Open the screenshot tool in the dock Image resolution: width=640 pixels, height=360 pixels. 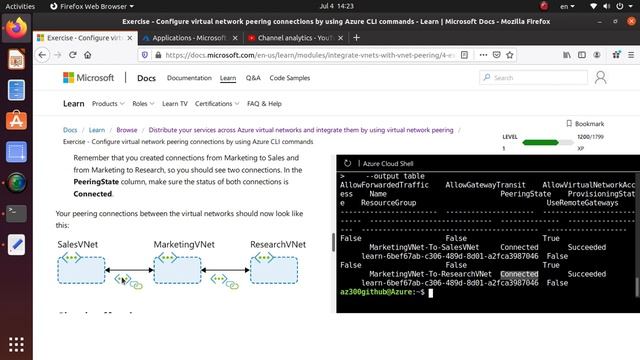click(16, 152)
